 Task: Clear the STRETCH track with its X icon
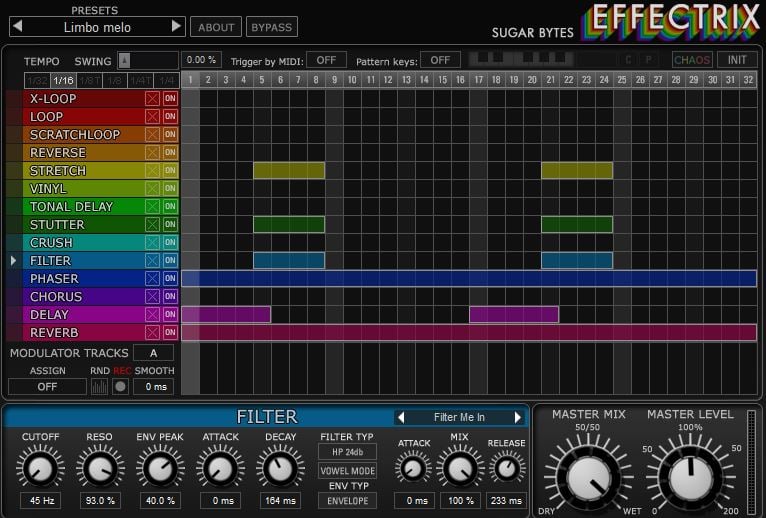[152, 171]
